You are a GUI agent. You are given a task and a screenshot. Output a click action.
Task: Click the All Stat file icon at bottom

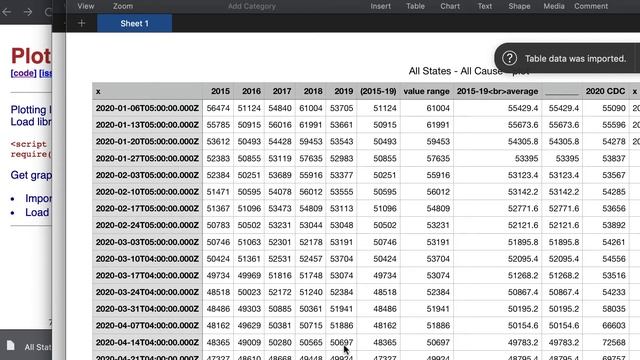click(11, 346)
